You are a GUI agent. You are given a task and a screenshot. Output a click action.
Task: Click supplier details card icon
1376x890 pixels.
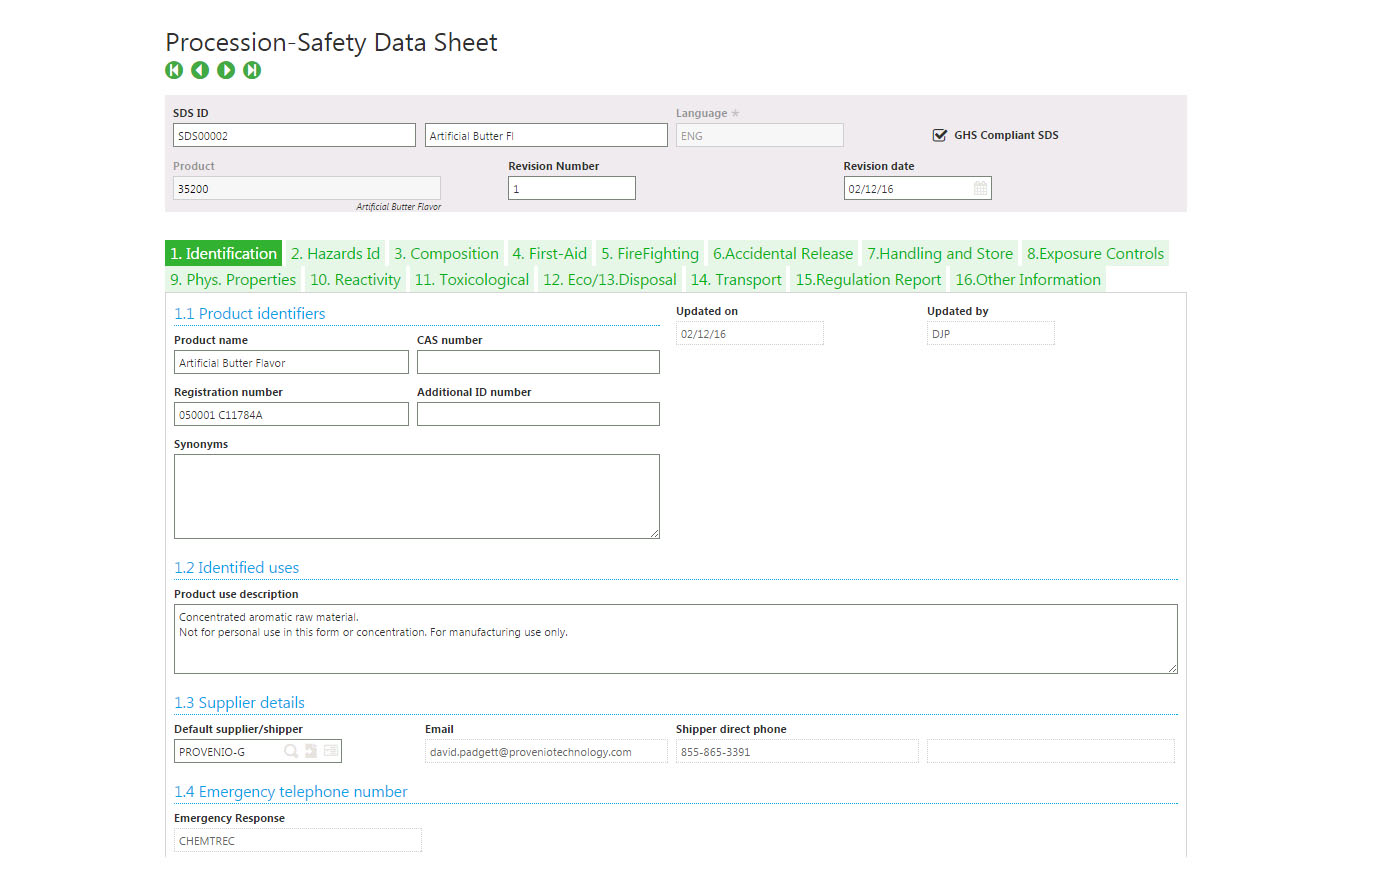(x=331, y=751)
